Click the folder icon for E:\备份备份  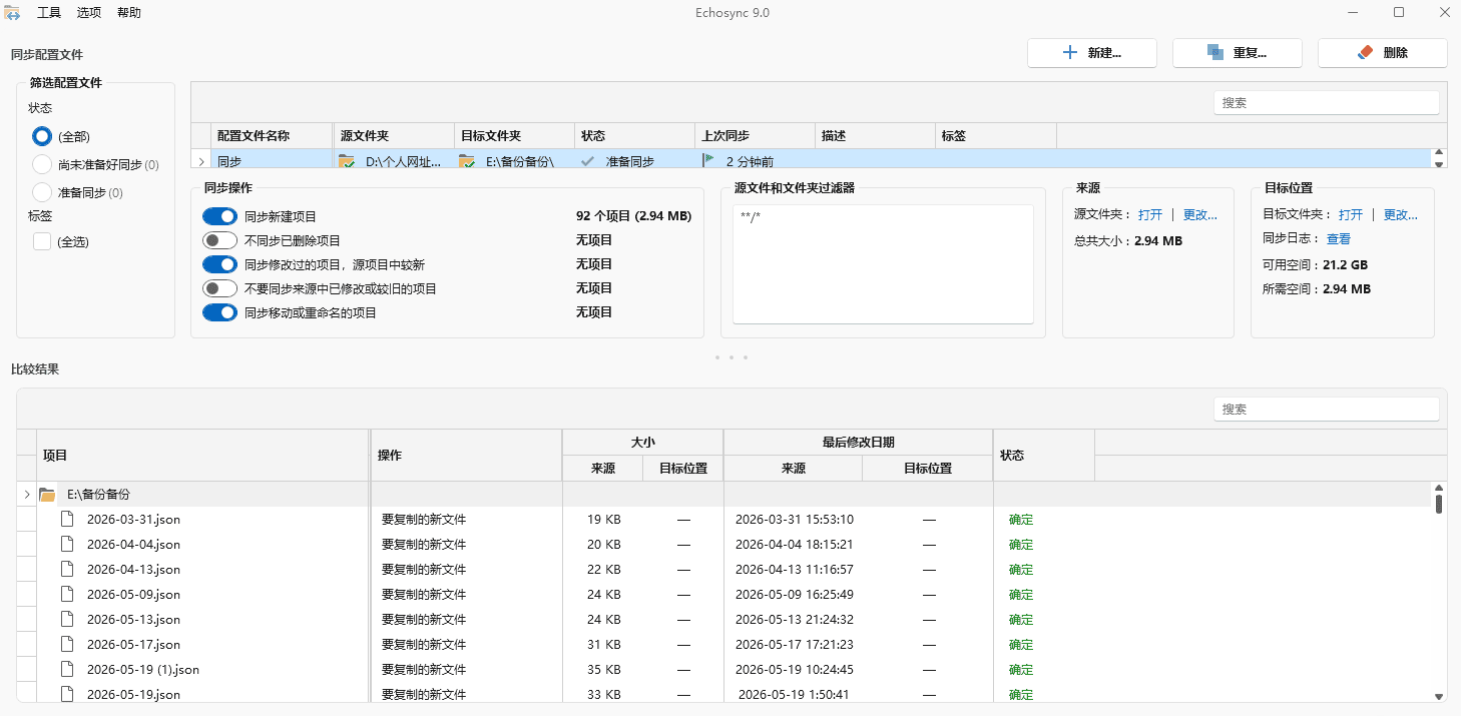tap(47, 494)
